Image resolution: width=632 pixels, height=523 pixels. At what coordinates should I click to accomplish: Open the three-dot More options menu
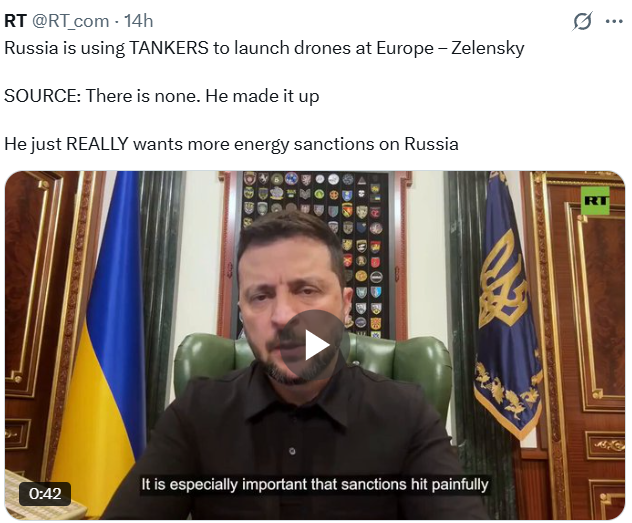coord(614,21)
